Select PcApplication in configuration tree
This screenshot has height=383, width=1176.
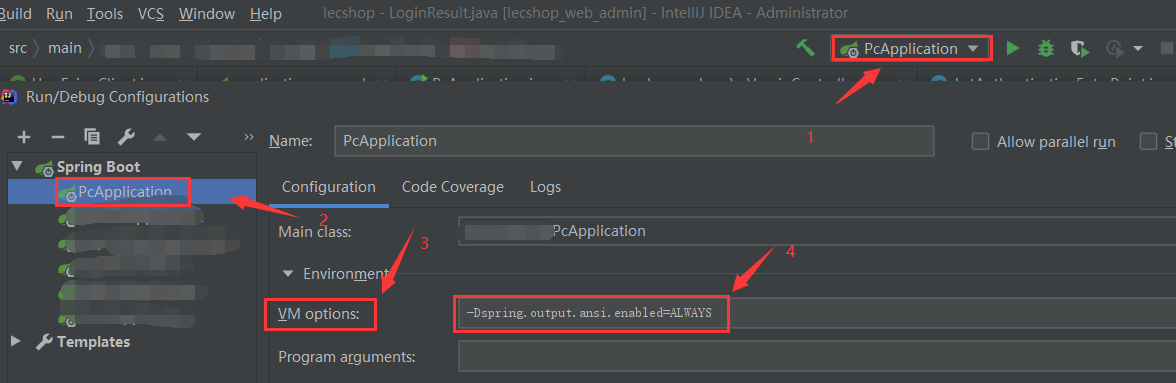tap(124, 192)
